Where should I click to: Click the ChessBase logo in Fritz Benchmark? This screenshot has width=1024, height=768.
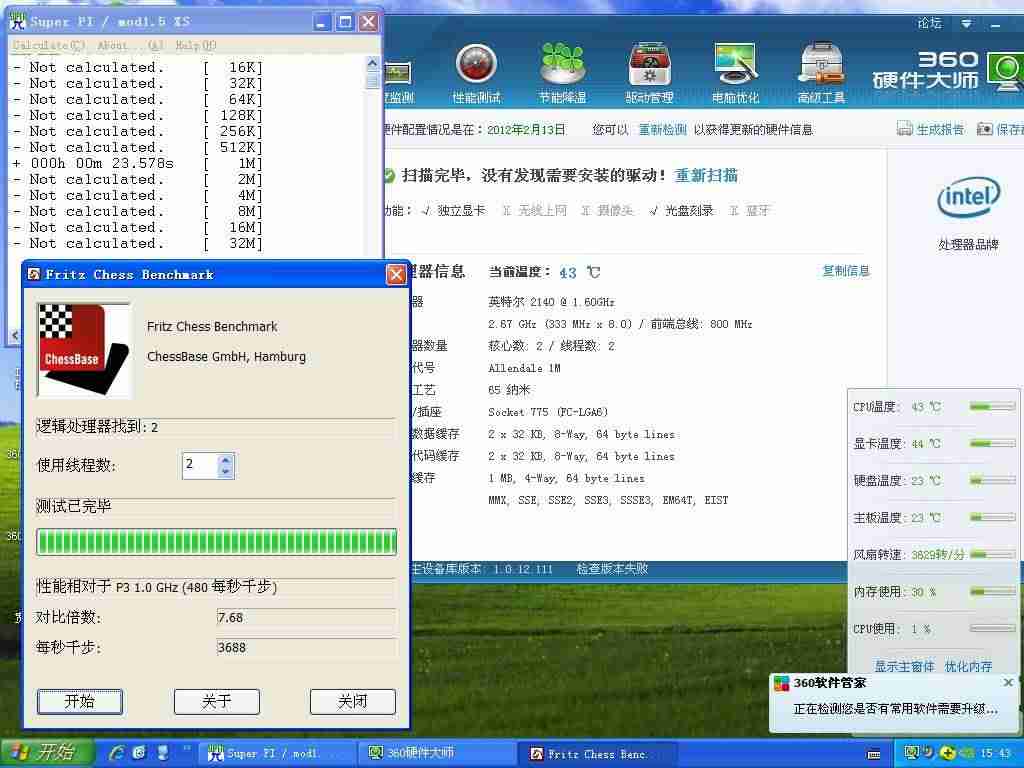pos(85,350)
